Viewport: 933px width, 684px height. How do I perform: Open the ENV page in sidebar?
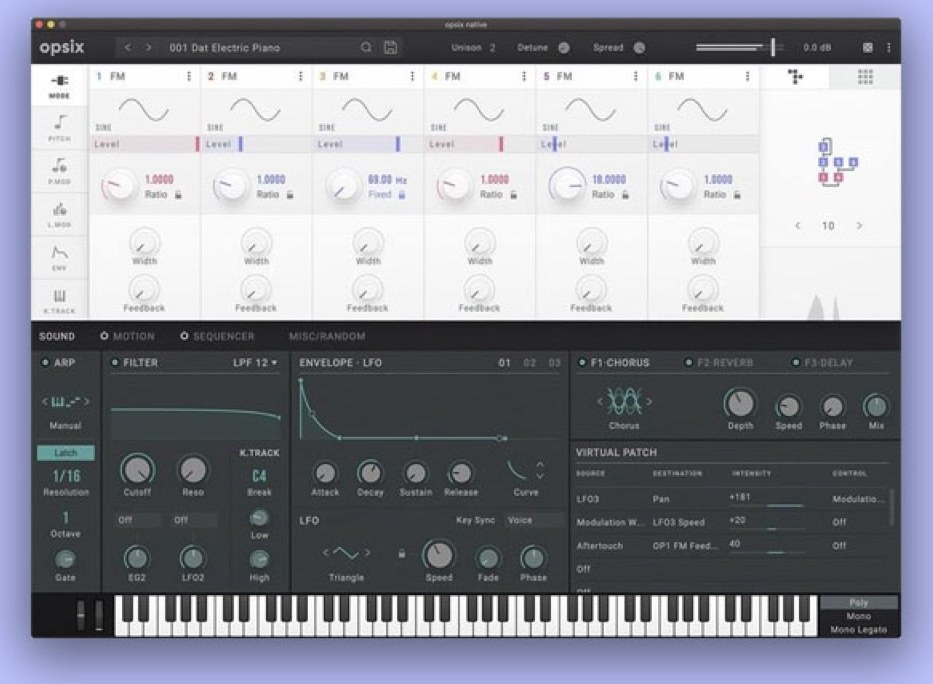click(59, 258)
